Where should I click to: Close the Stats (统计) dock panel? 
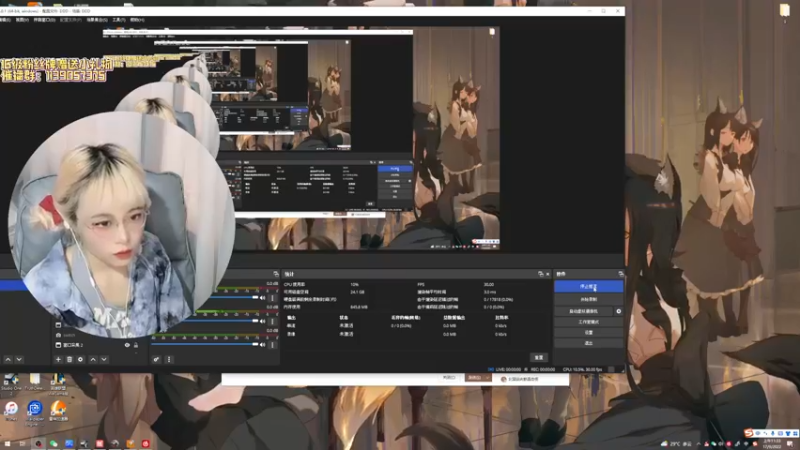click(x=548, y=274)
